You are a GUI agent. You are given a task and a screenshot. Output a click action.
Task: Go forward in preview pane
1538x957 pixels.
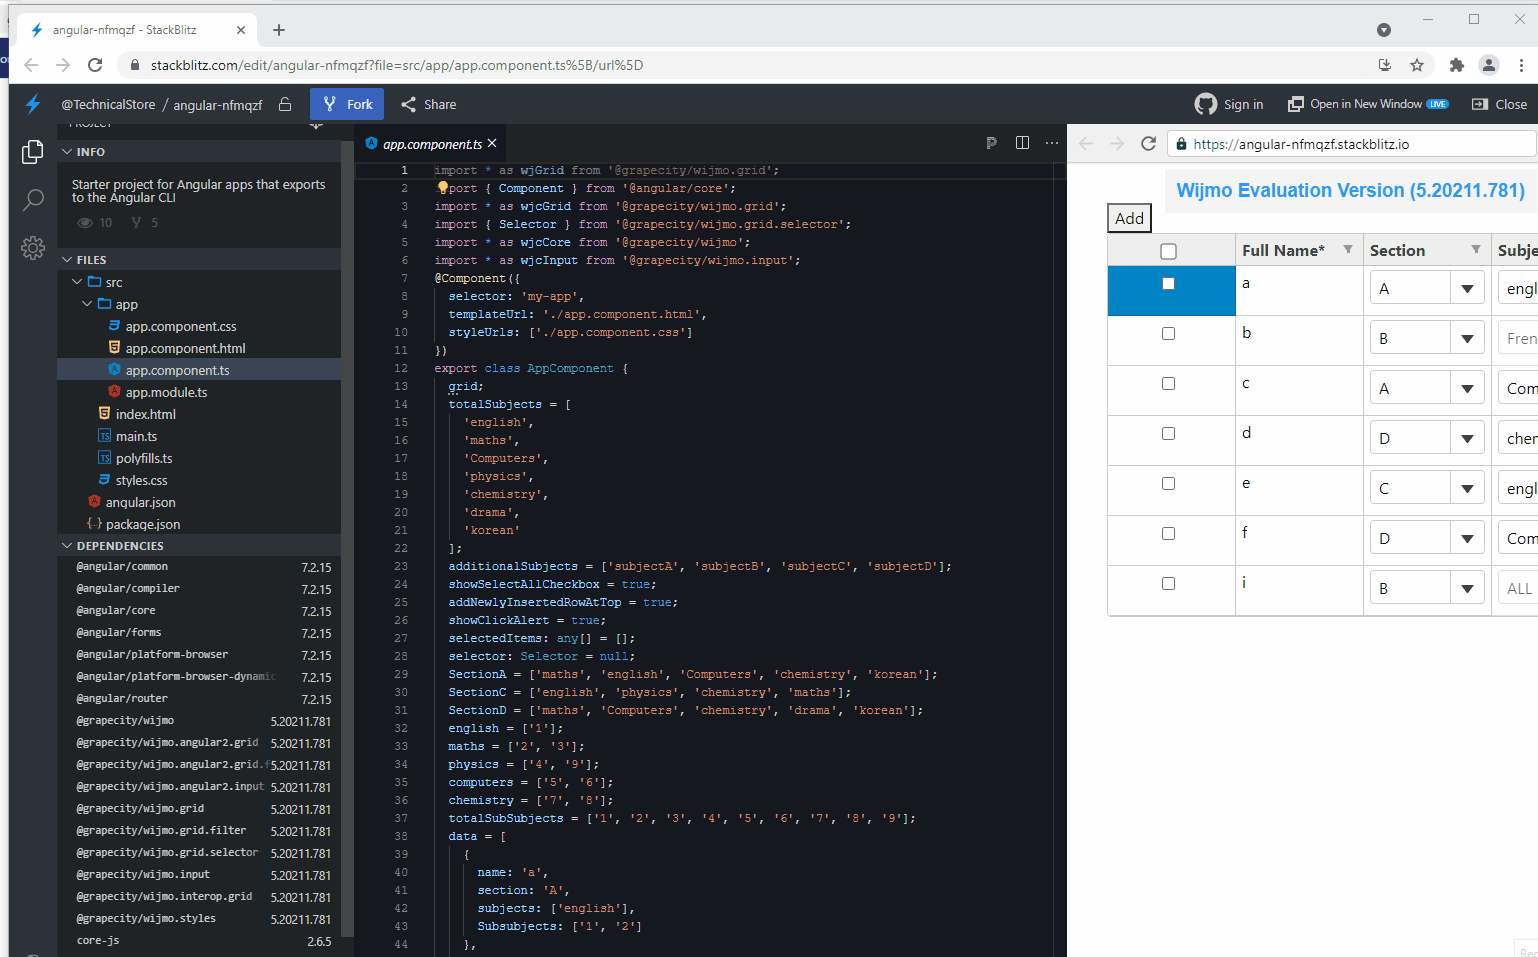pos(1117,144)
